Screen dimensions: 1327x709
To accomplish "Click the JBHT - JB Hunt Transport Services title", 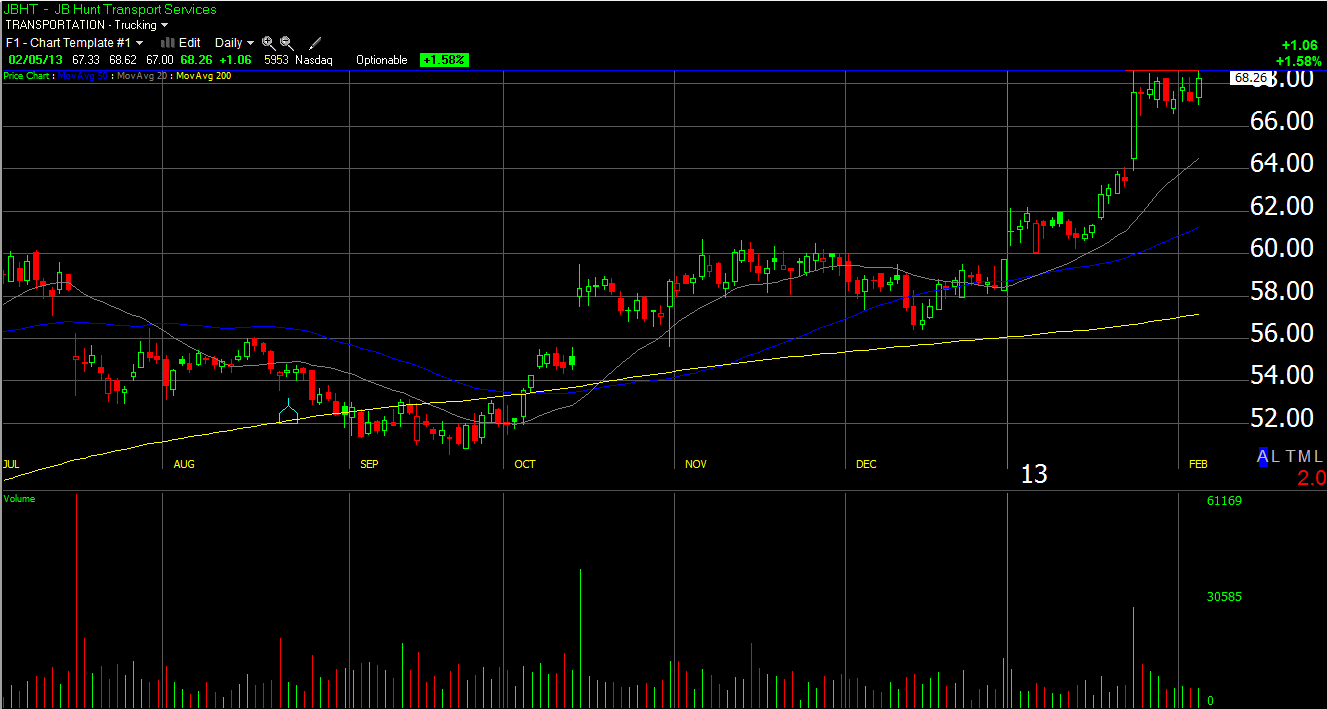I will [110, 10].
